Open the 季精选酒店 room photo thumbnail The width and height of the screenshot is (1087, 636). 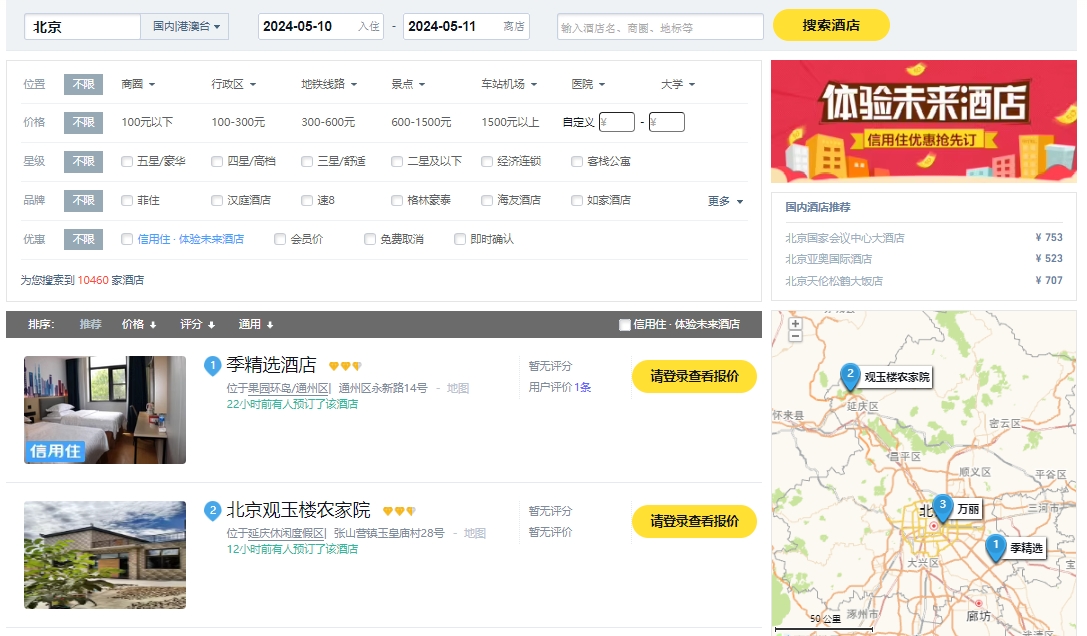point(105,410)
